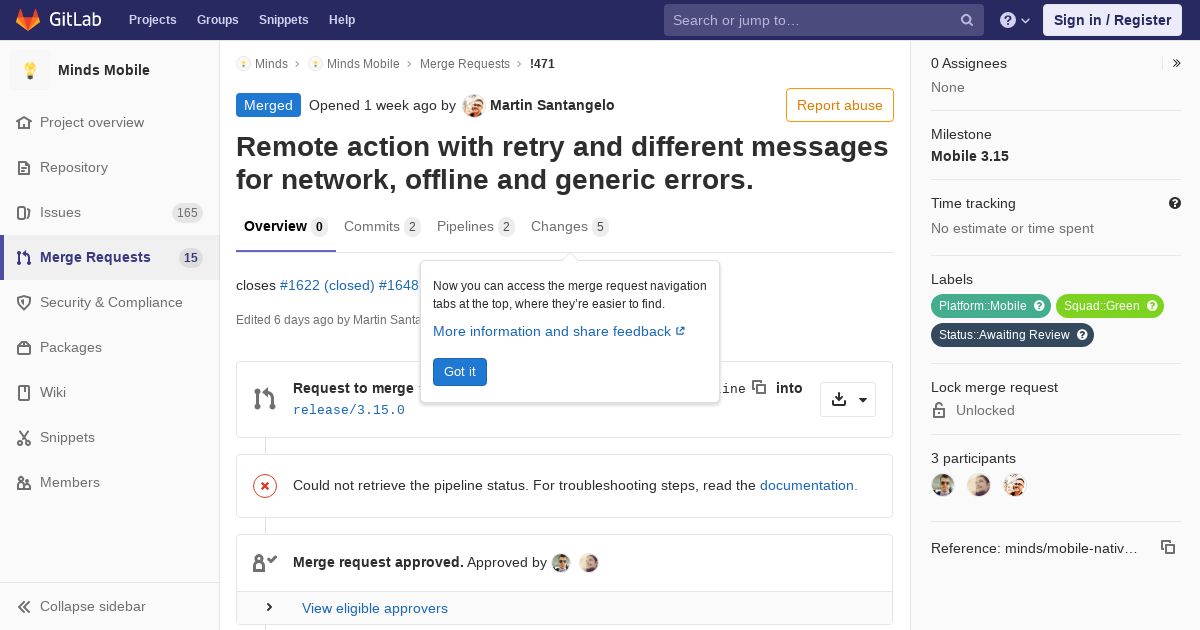Click the failed pipeline status icon
1200x630 pixels.
click(x=265, y=486)
